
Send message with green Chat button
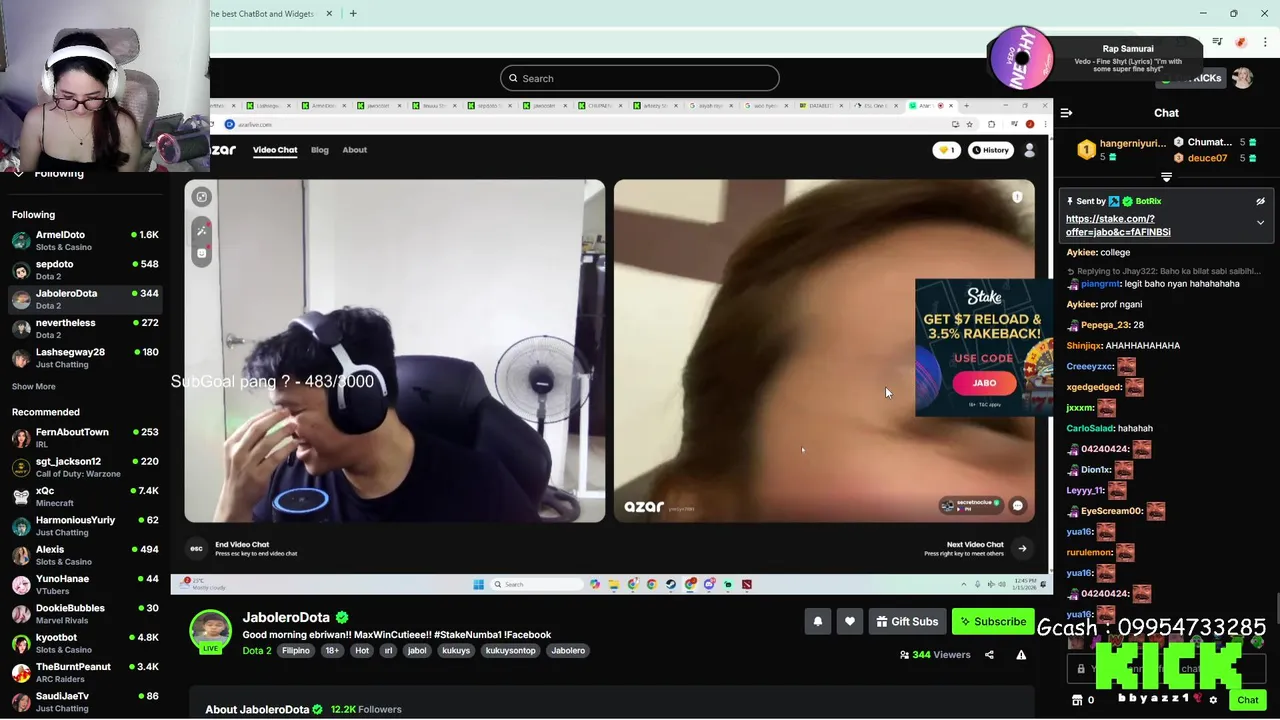tap(1247, 700)
